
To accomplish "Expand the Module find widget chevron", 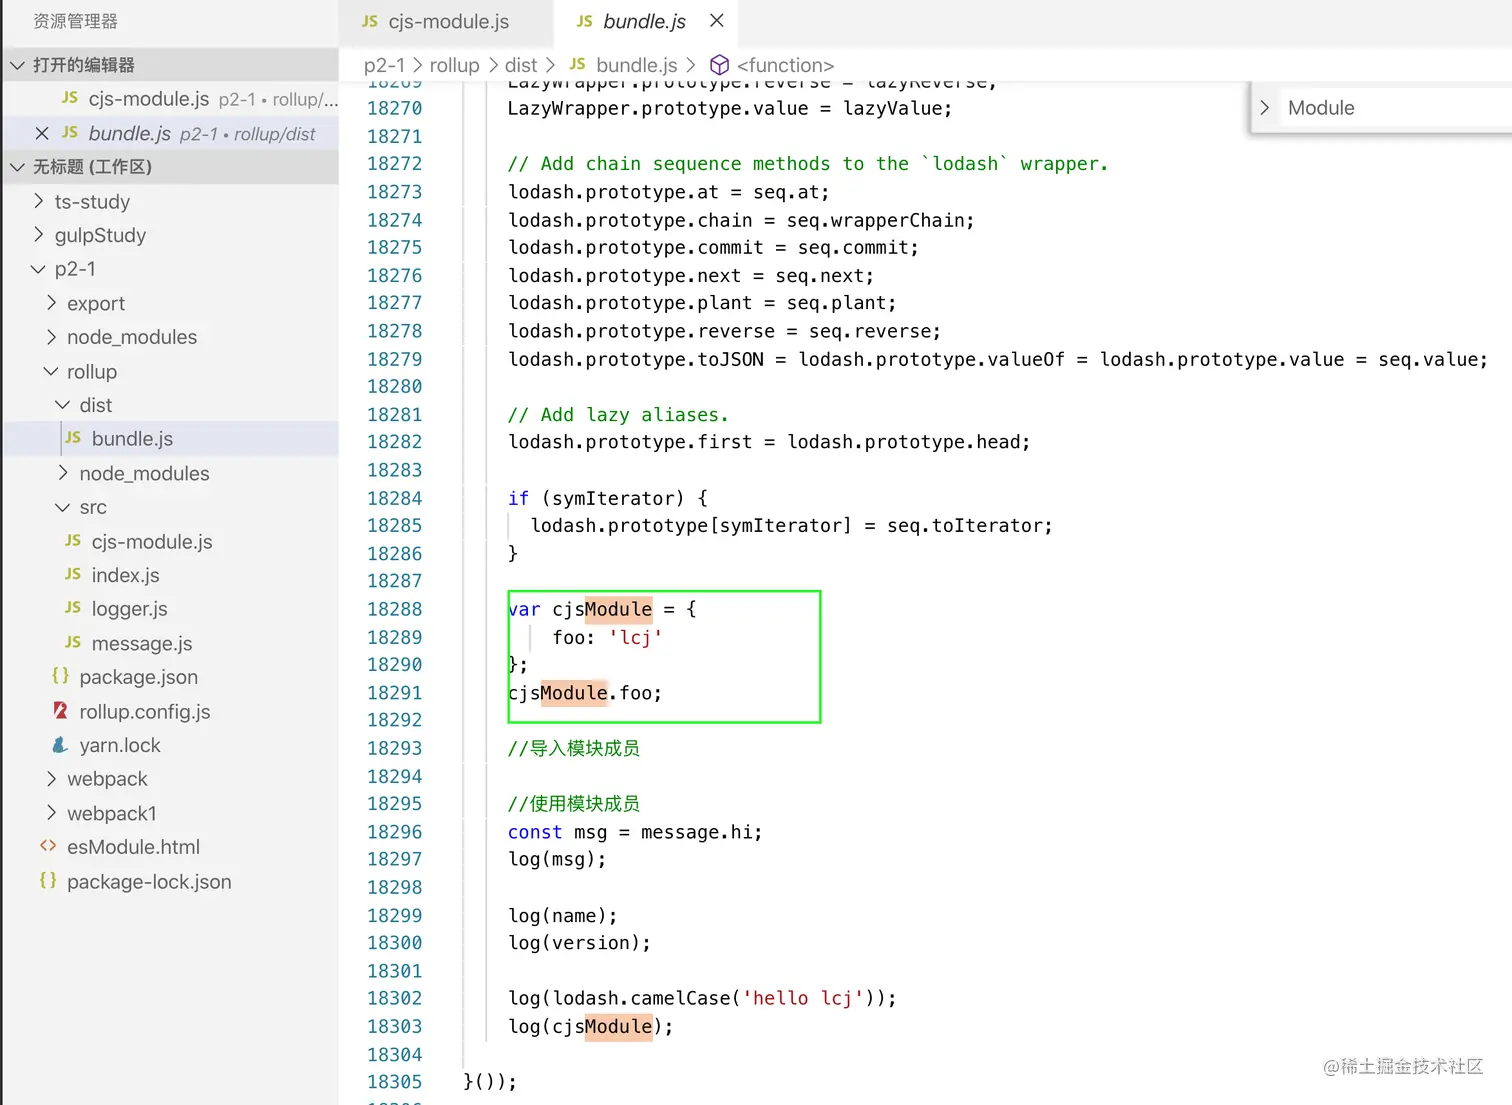I will click(x=1265, y=108).
